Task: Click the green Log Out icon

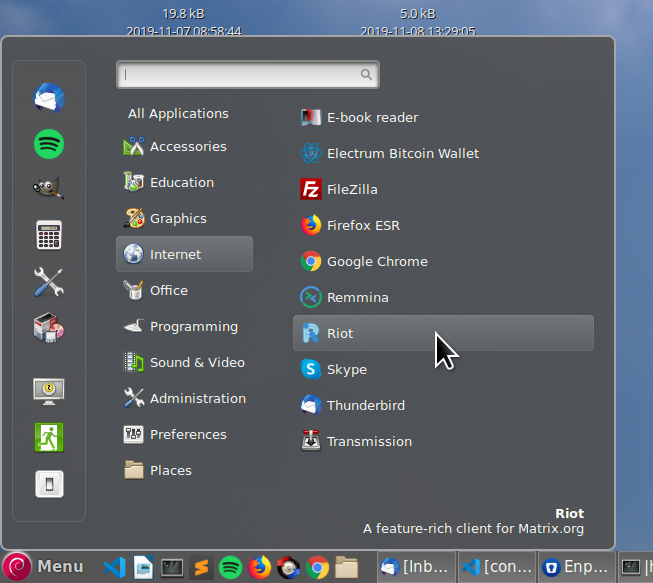Action: (49, 436)
